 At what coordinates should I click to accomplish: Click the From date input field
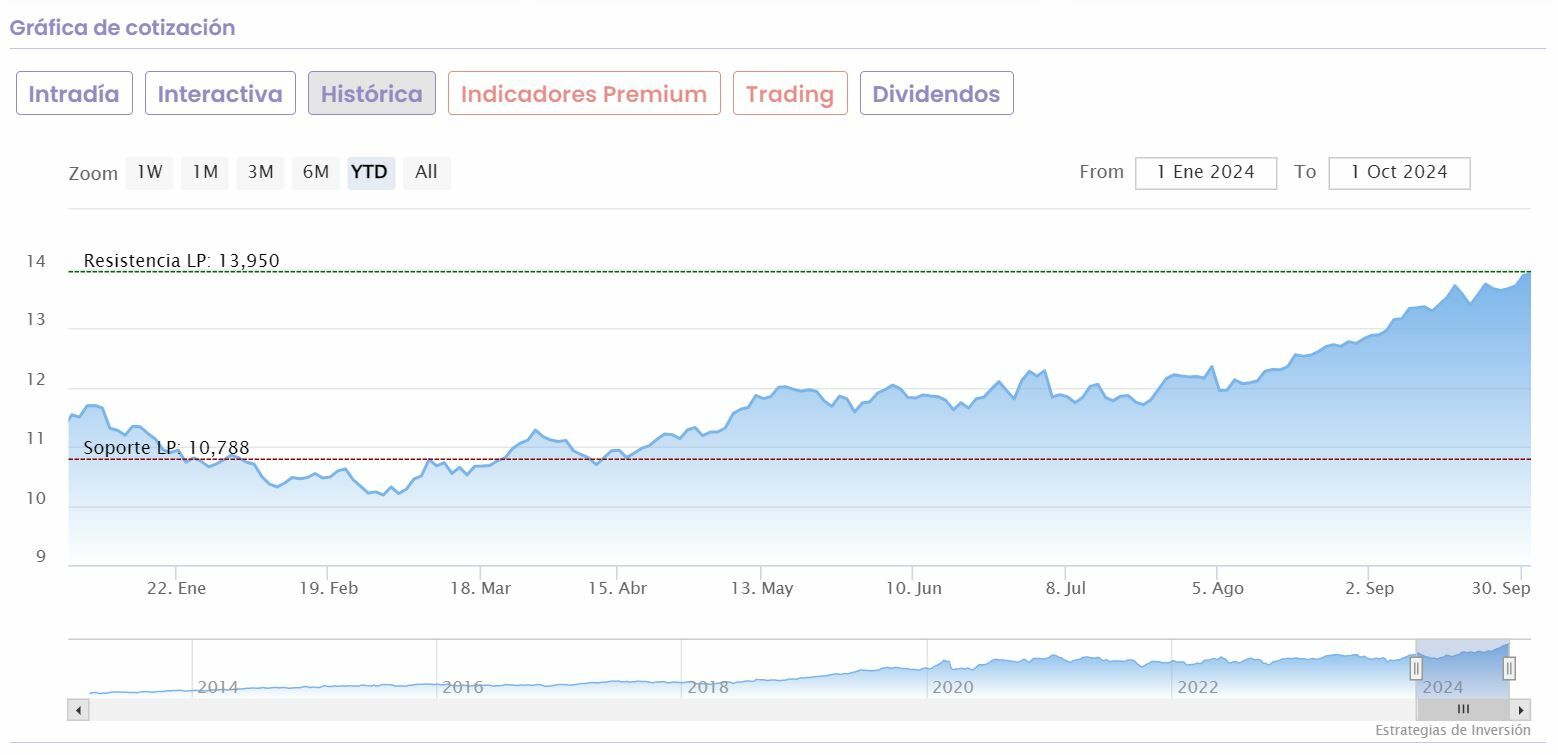[1206, 172]
